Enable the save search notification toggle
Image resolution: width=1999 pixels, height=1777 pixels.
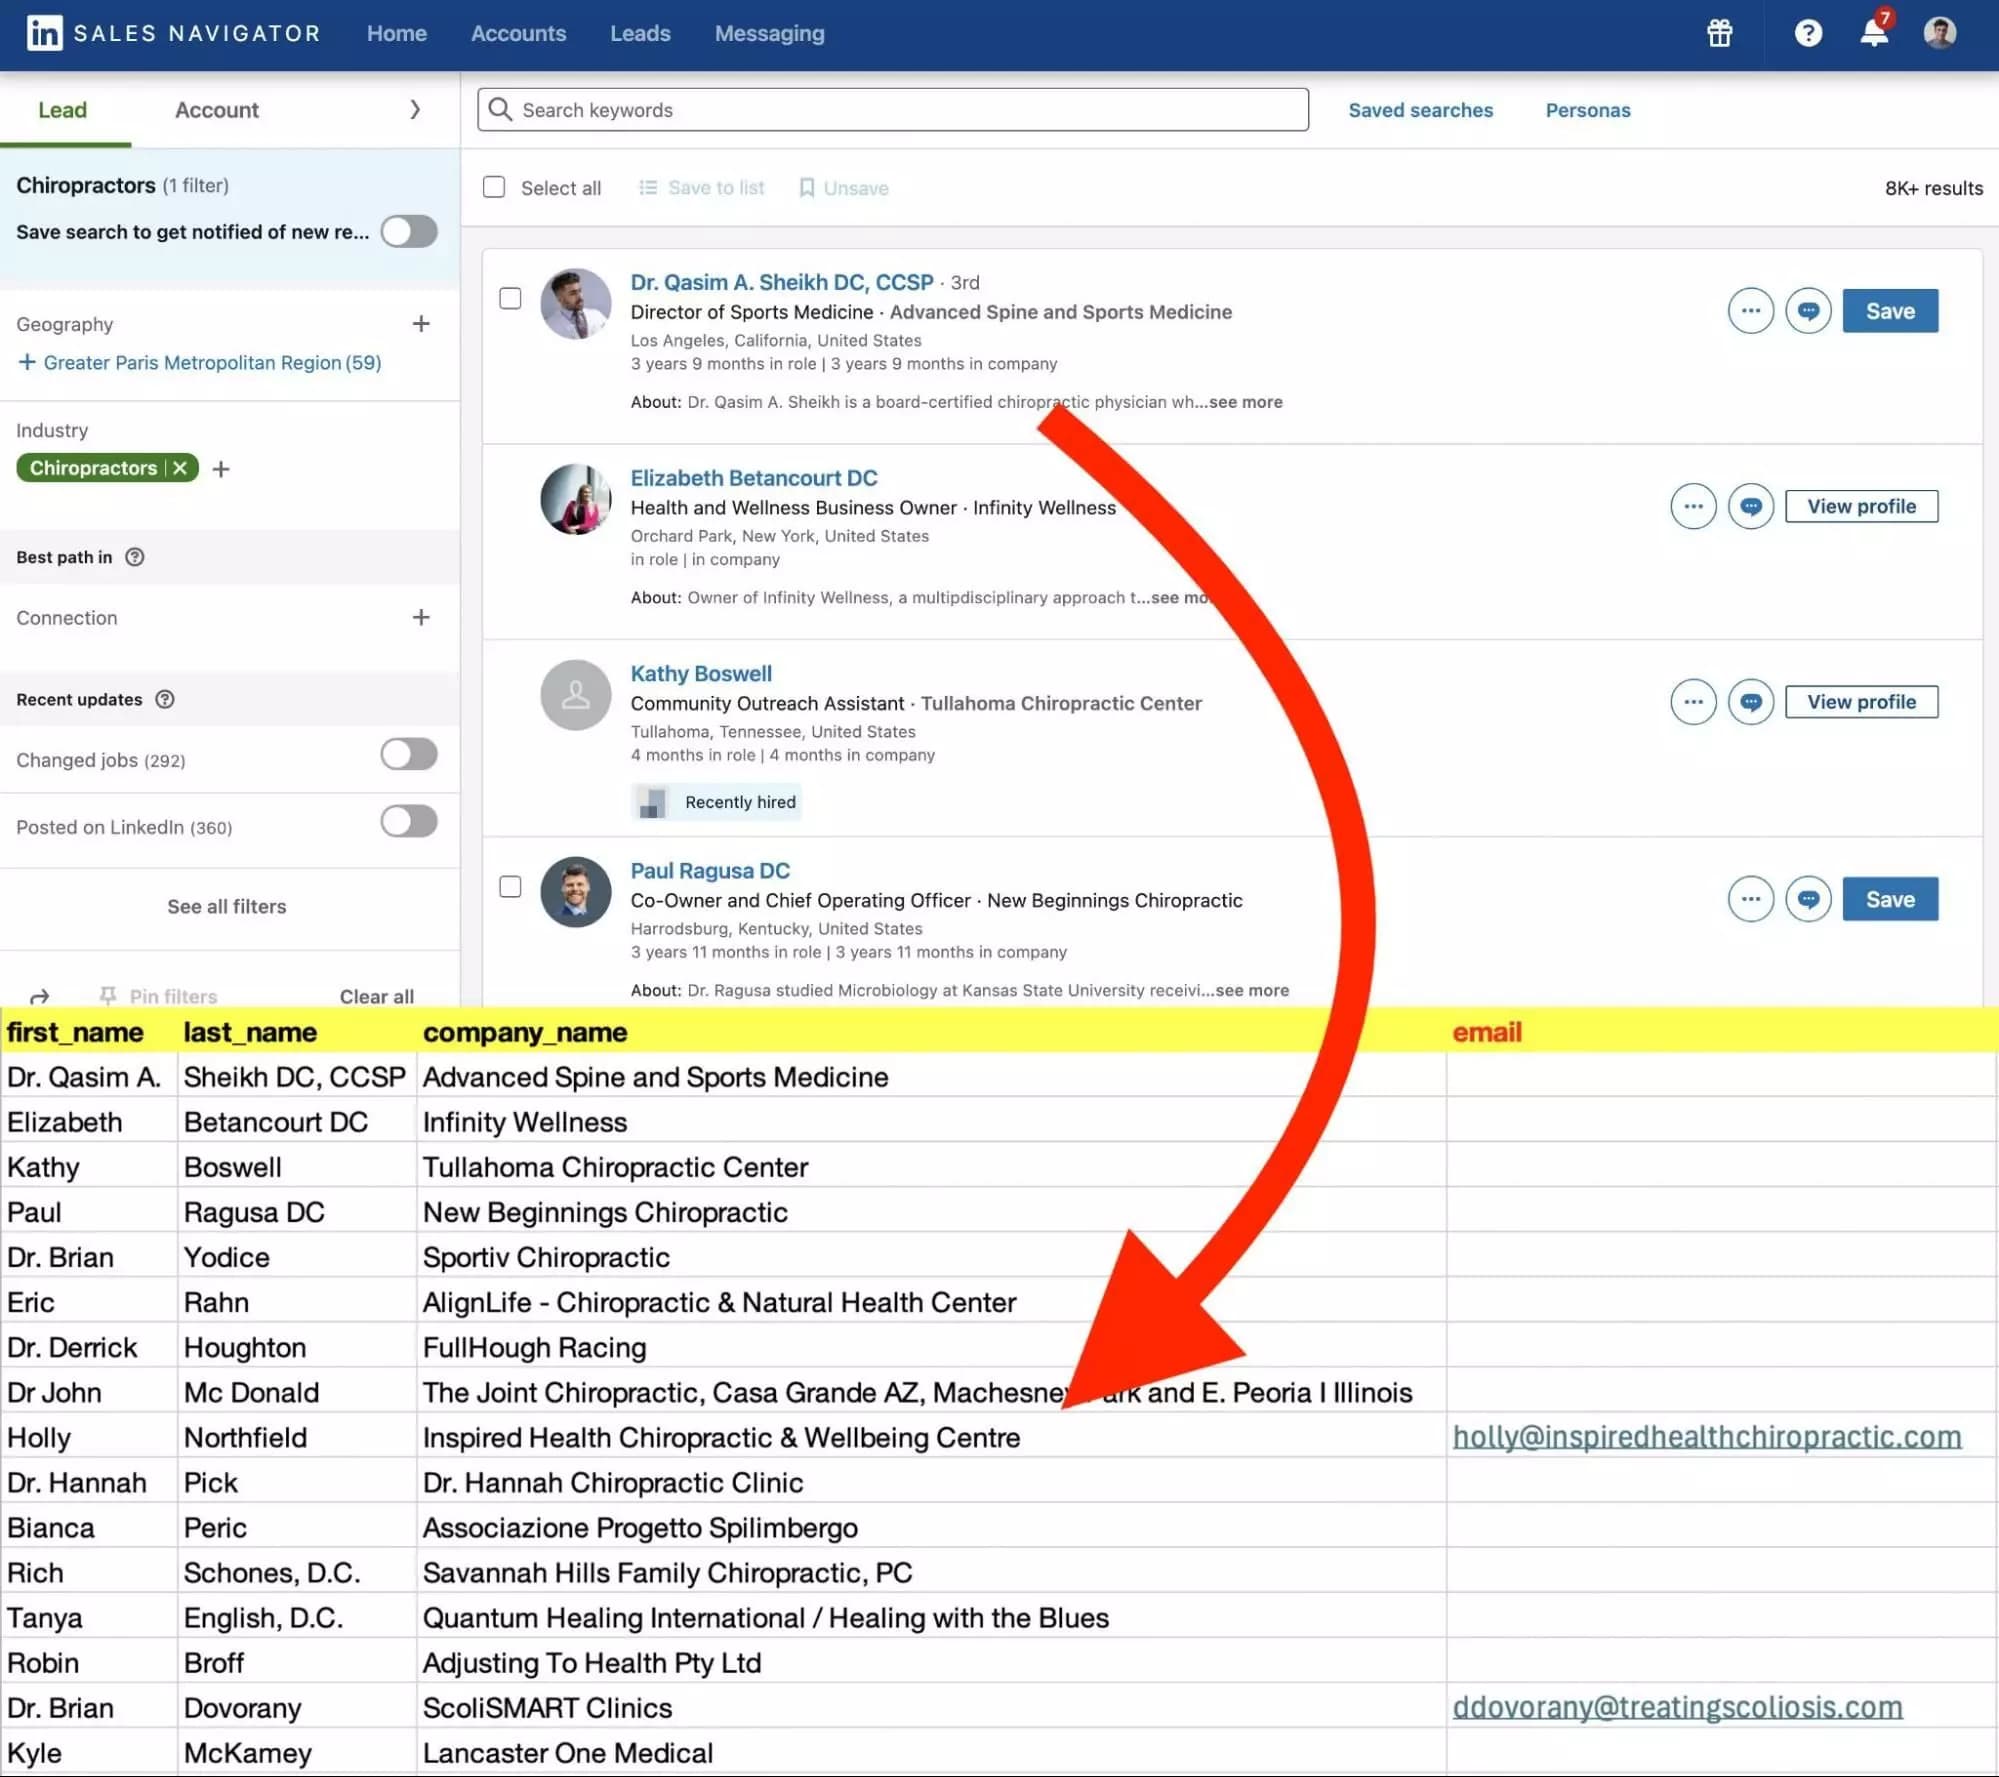[408, 232]
